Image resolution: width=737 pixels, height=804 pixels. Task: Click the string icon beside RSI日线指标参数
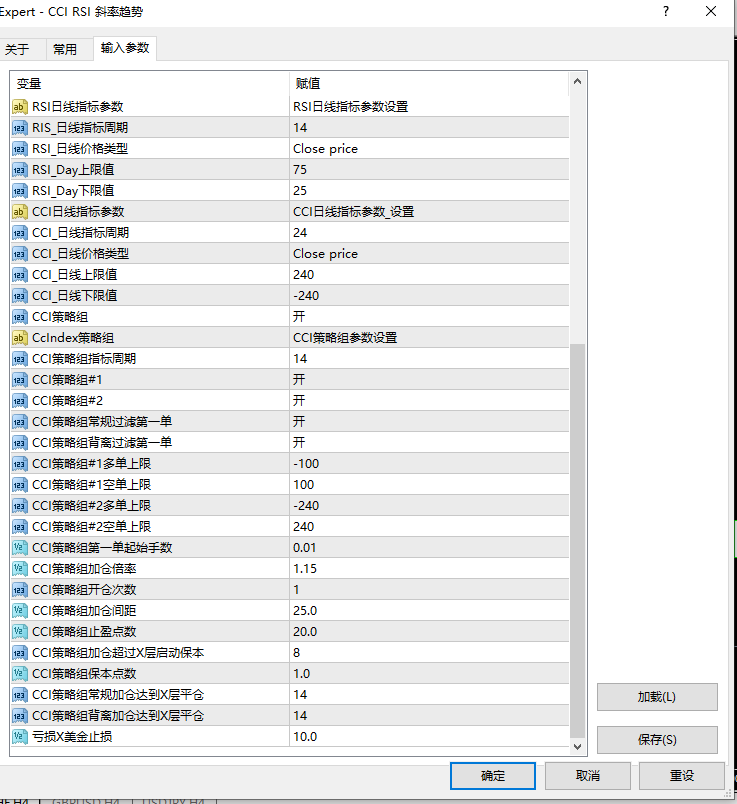pos(19,107)
